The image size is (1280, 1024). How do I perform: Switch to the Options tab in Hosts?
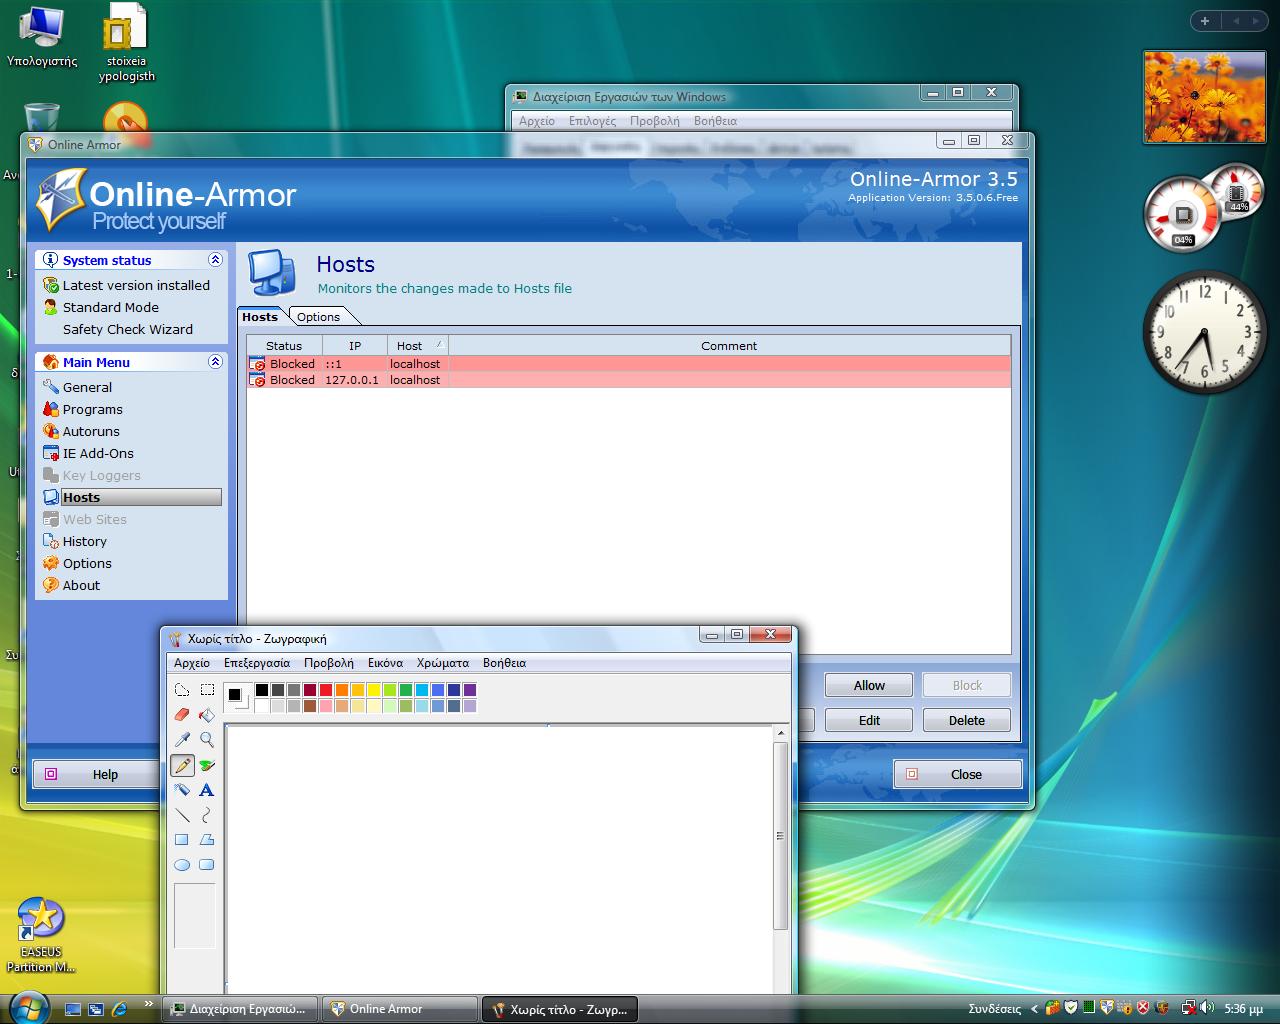click(318, 317)
